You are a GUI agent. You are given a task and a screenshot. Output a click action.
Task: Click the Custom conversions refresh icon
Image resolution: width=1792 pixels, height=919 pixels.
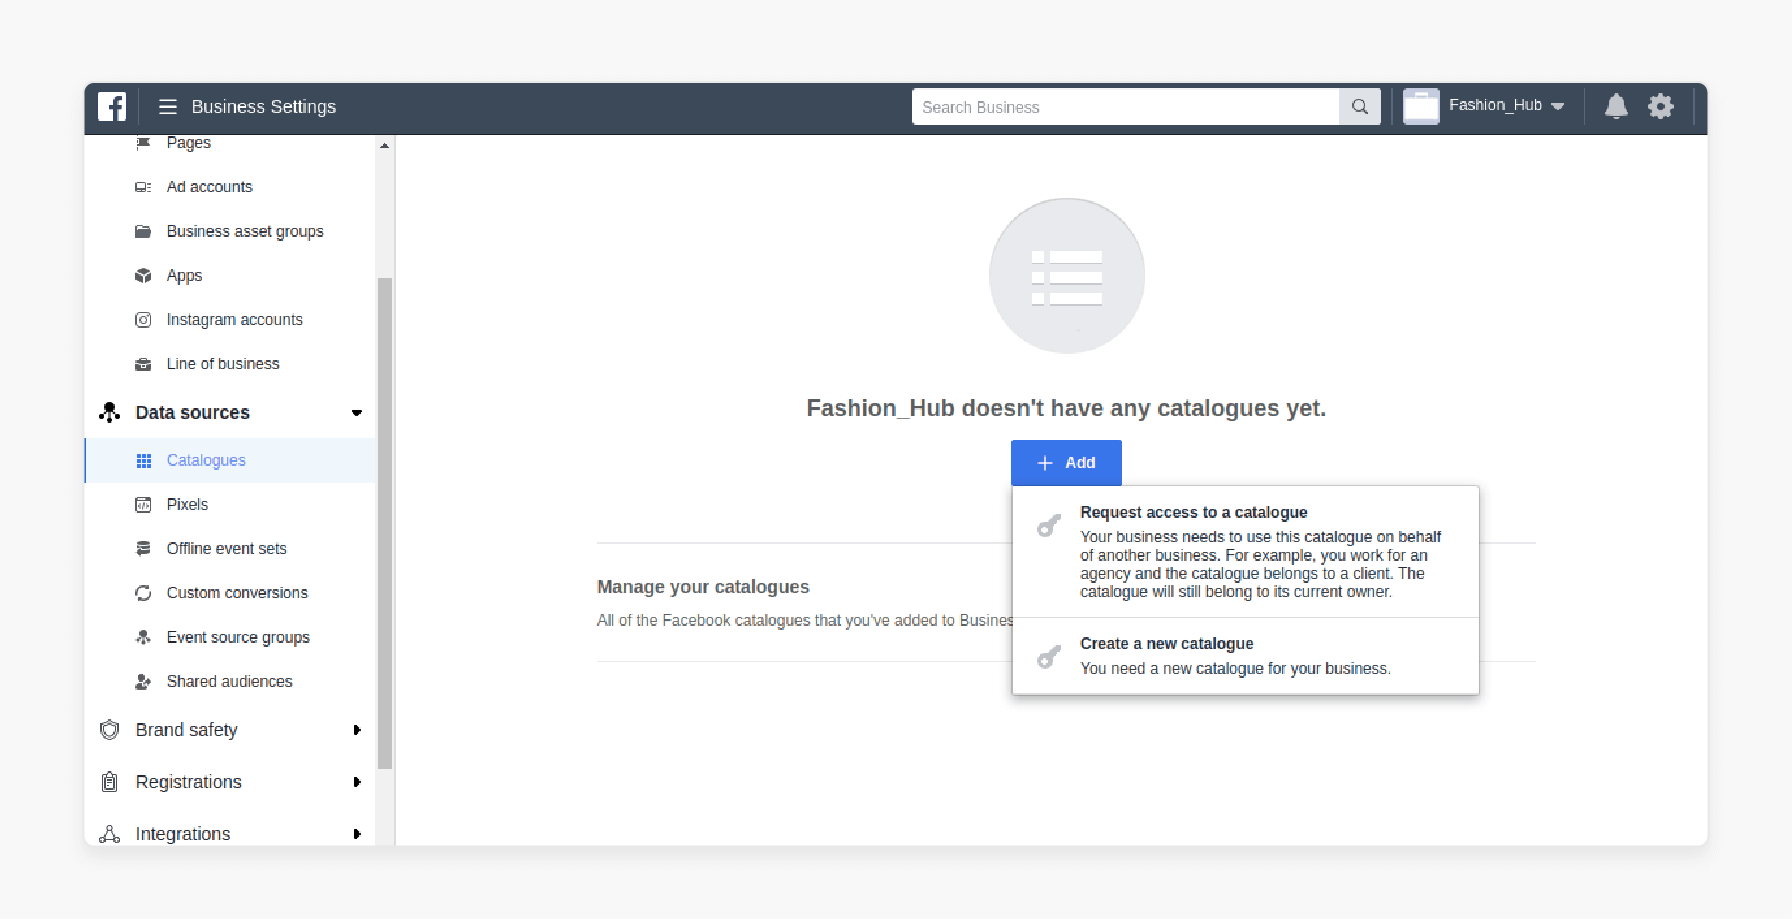(143, 593)
